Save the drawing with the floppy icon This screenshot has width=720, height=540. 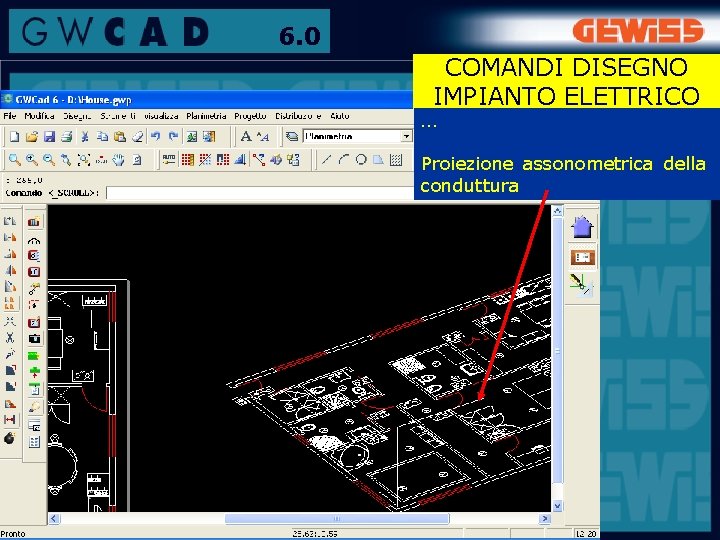tap(49, 136)
